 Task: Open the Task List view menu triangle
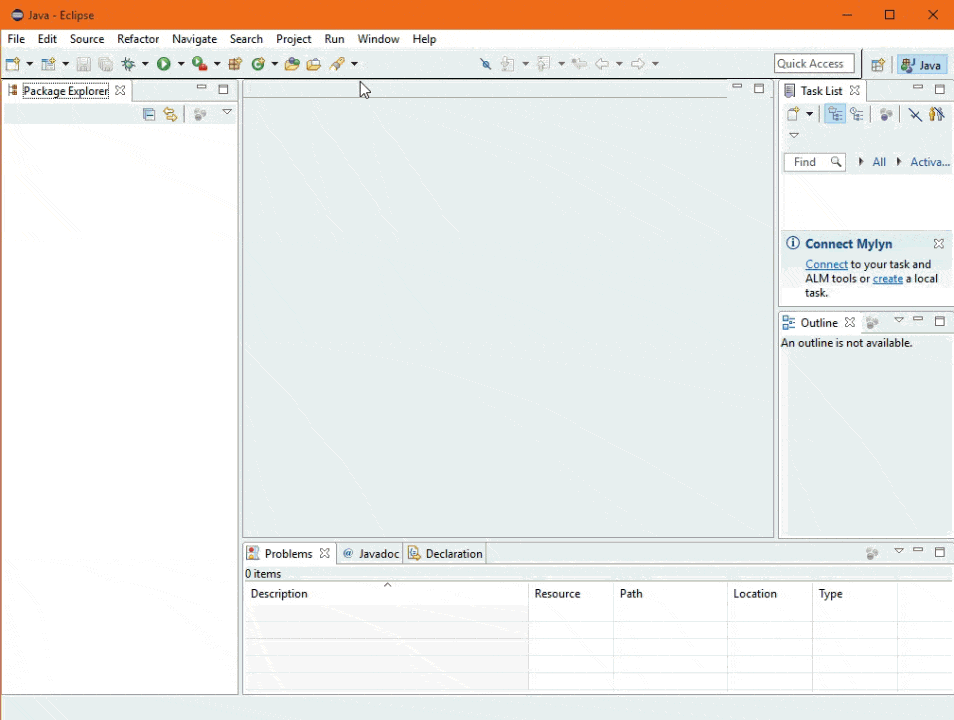[x=794, y=135]
